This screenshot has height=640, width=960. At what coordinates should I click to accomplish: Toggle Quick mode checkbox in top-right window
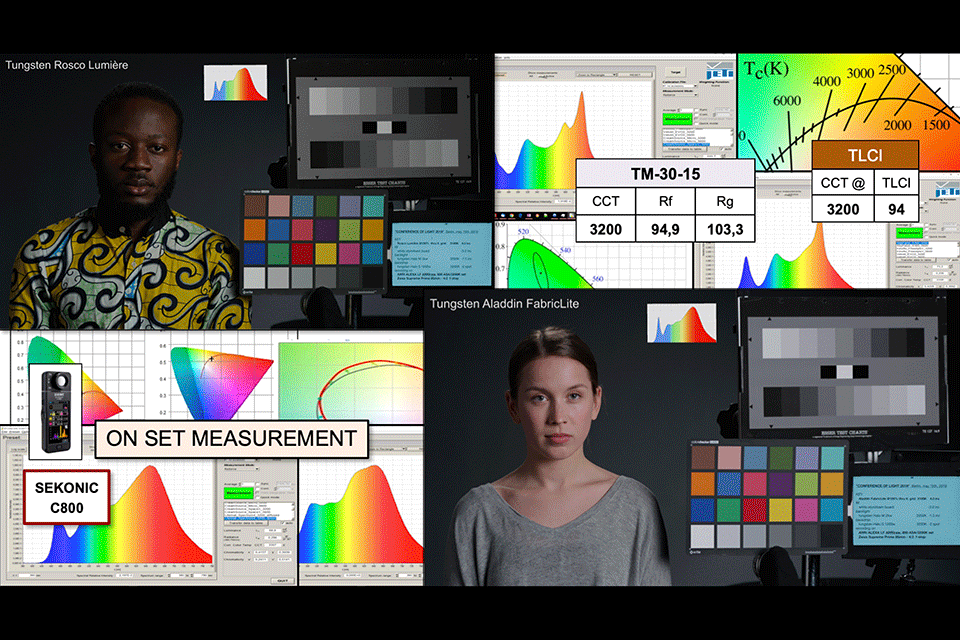[697, 124]
